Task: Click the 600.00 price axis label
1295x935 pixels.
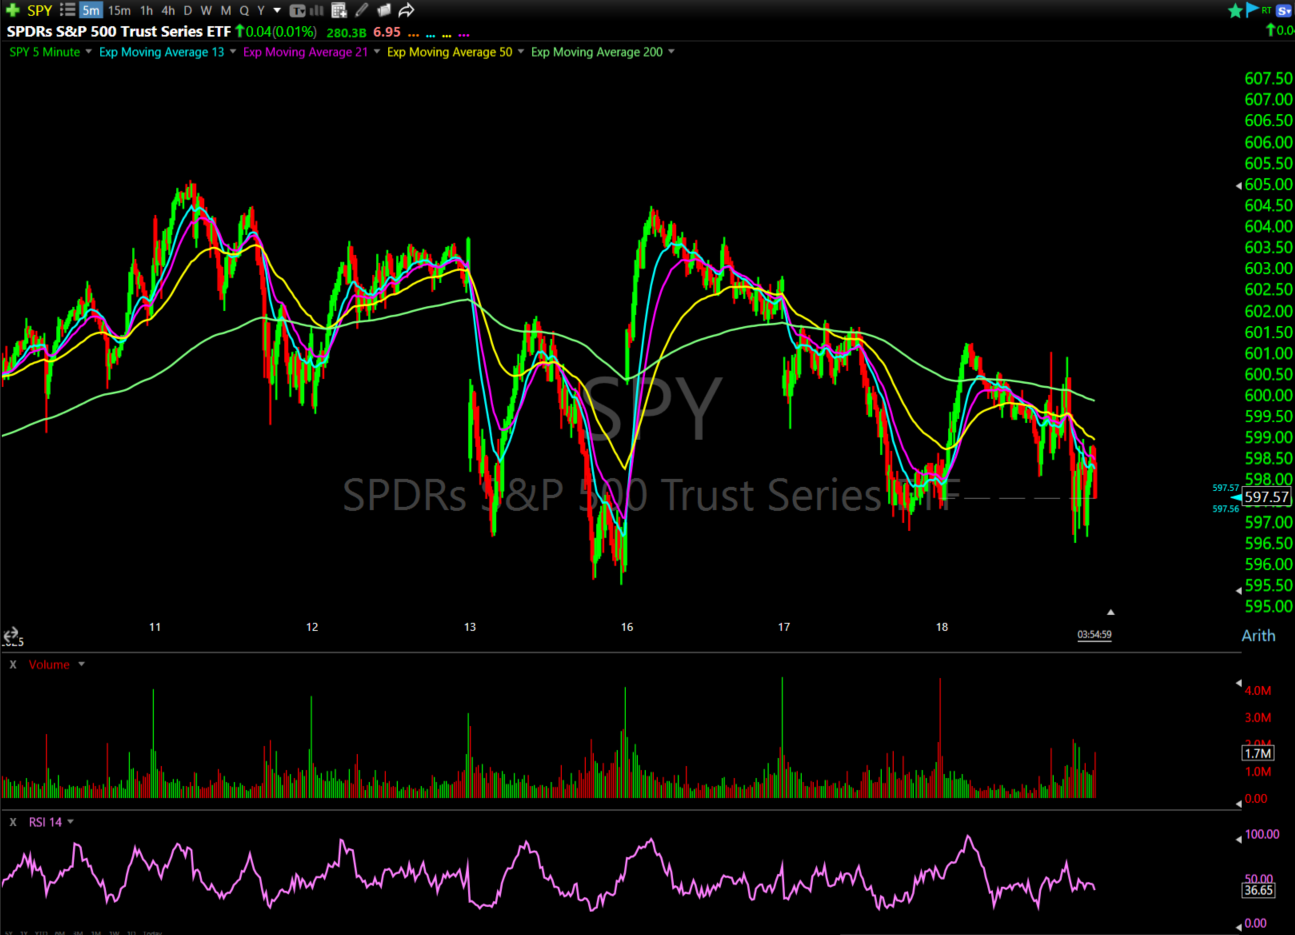Action: pos(1268,395)
